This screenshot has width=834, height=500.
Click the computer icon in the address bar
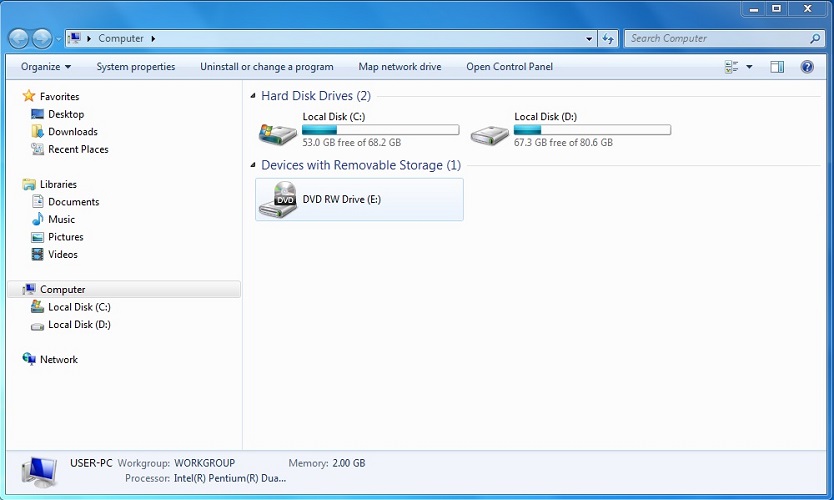pyautogui.click(x=75, y=38)
